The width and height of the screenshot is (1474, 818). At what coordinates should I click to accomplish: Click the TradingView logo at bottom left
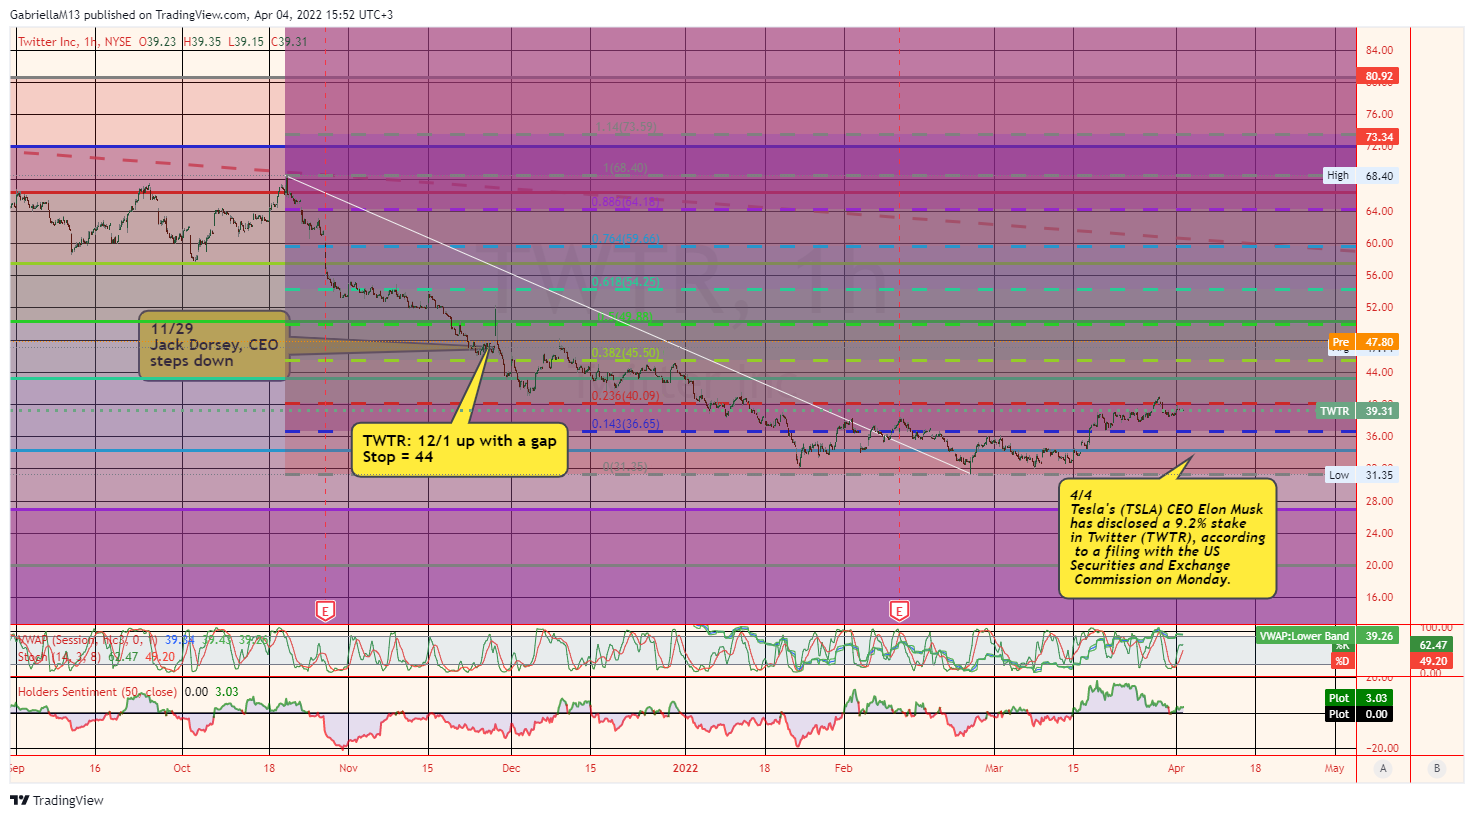point(57,800)
